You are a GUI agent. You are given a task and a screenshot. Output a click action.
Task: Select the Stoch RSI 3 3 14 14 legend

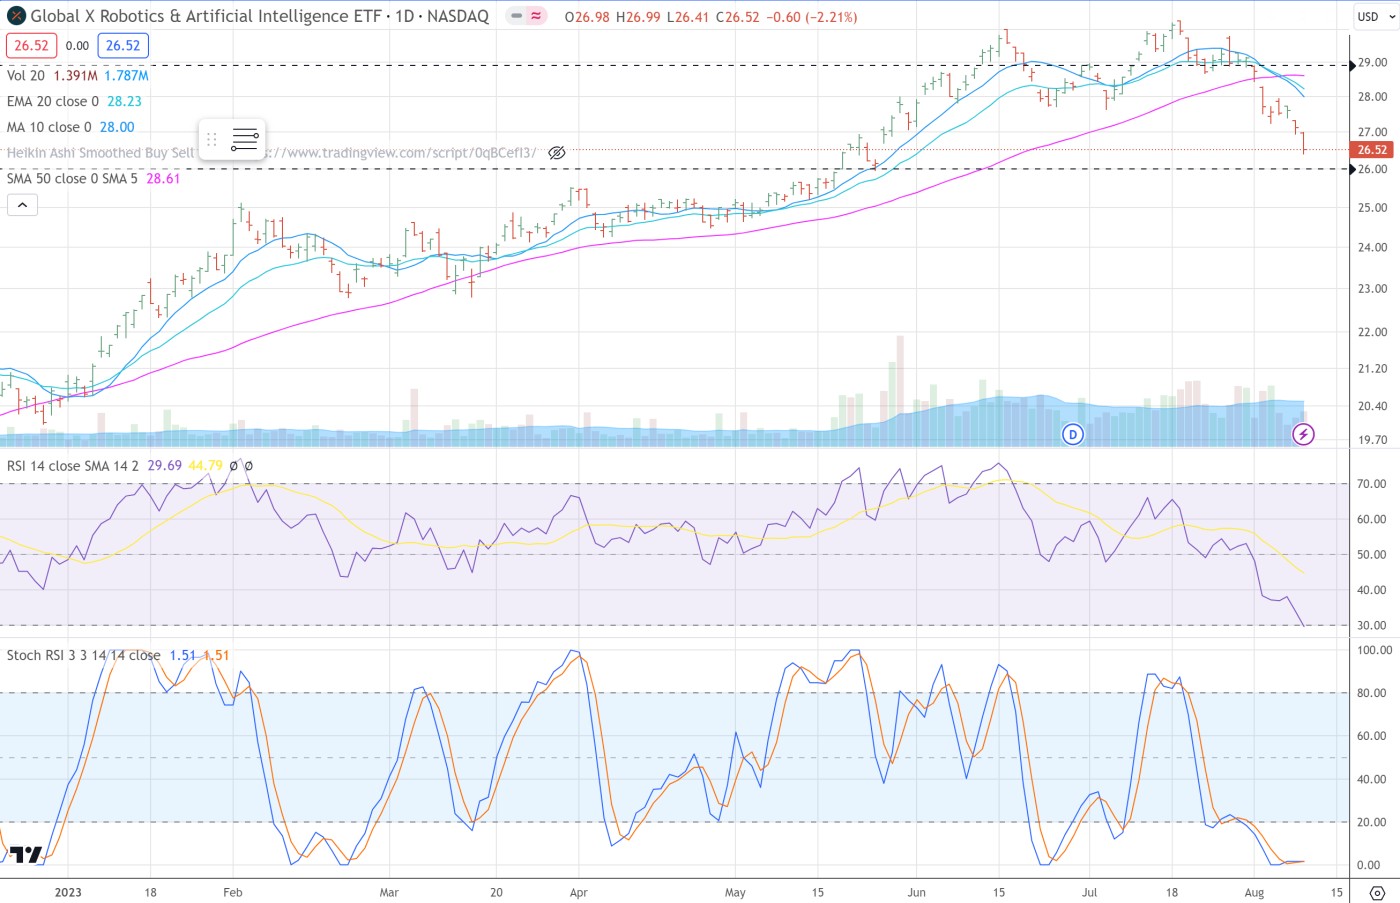(x=83, y=655)
